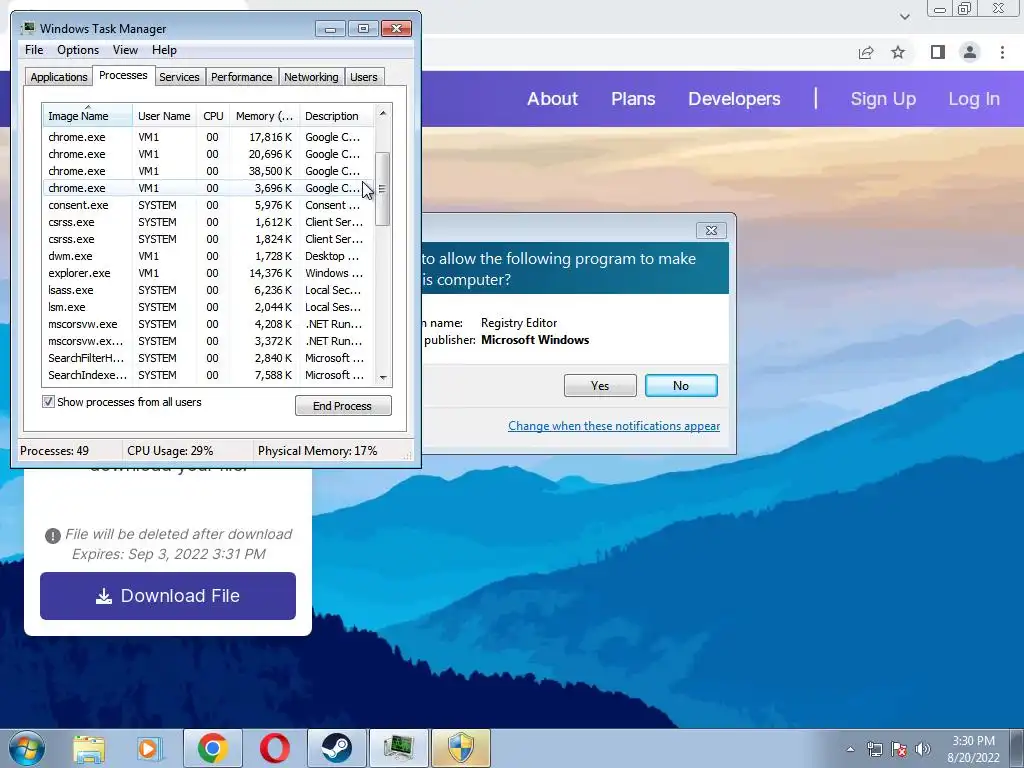Switch to Google Chrome on the taskbar
Screen dimensions: 1024x768
point(212,748)
